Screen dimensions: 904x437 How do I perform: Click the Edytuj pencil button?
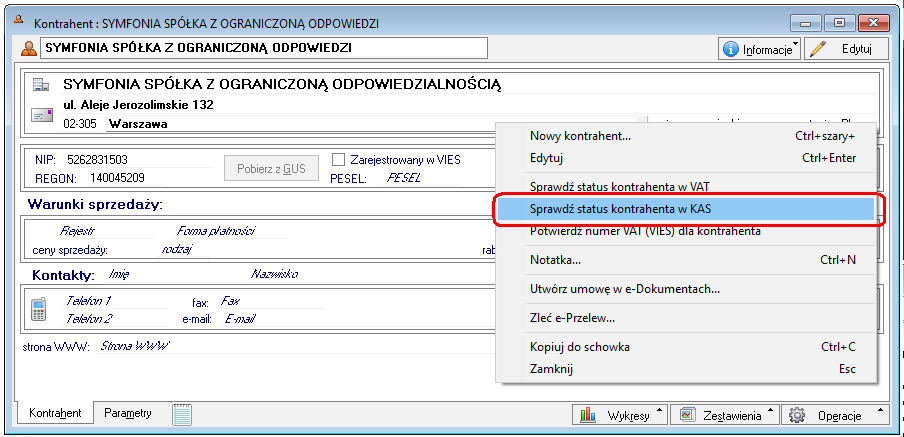click(x=846, y=49)
